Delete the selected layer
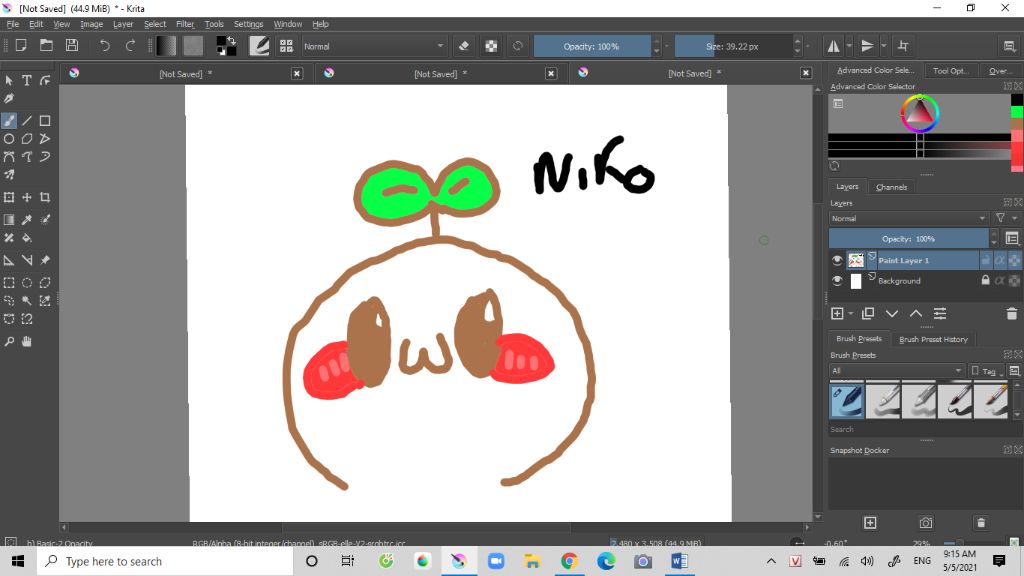The image size is (1024, 576). pyautogui.click(x=1012, y=314)
